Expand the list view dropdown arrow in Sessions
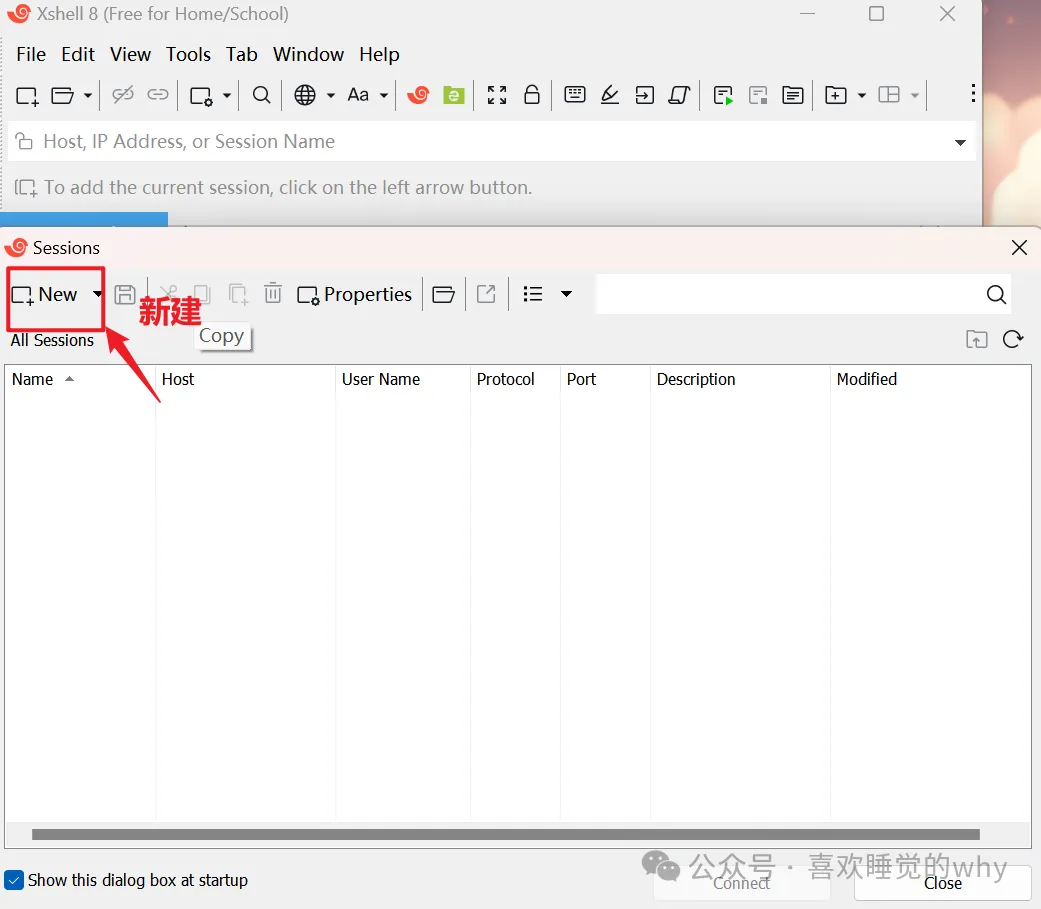The height and width of the screenshot is (909, 1041). click(x=566, y=294)
